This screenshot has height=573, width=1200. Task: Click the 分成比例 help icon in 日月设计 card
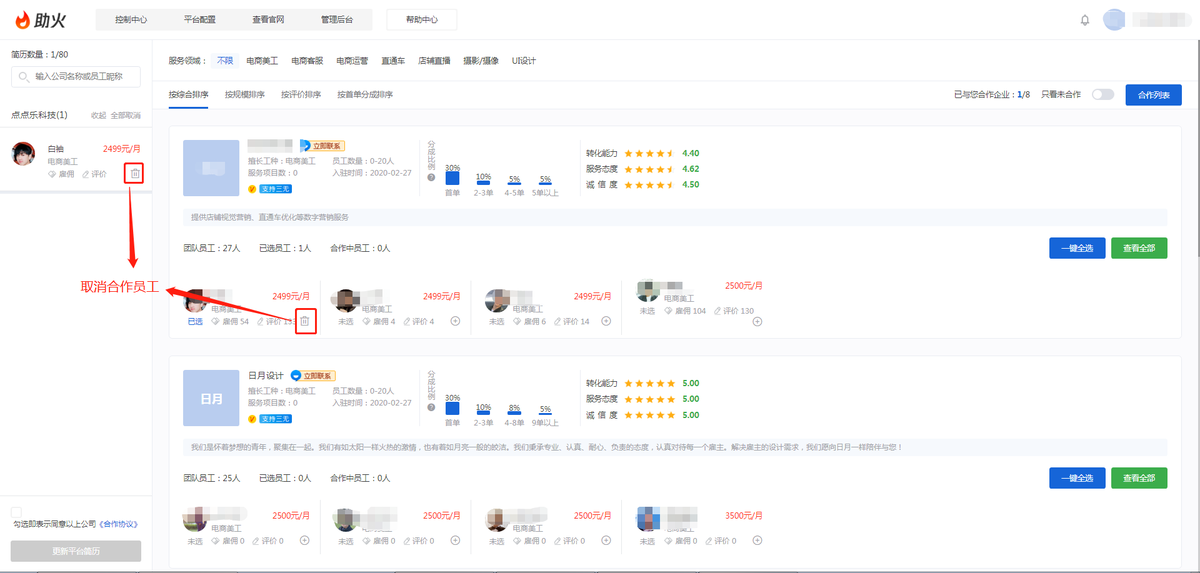(x=431, y=409)
